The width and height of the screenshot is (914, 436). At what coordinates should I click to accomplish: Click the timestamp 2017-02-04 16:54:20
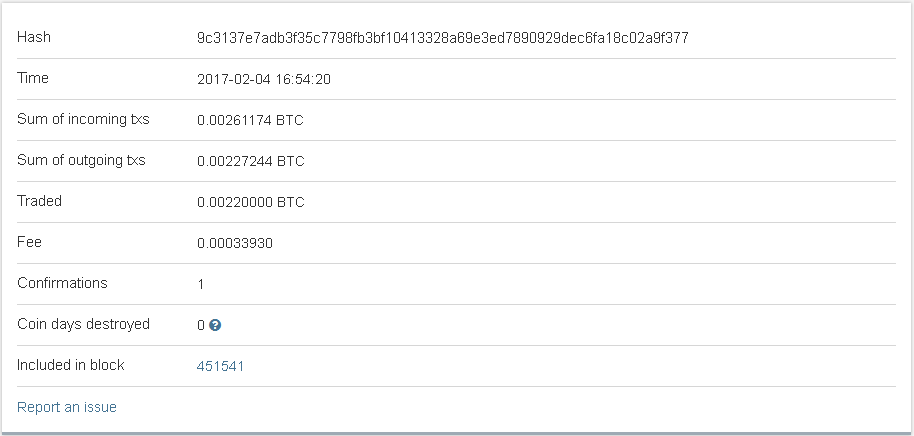point(264,79)
